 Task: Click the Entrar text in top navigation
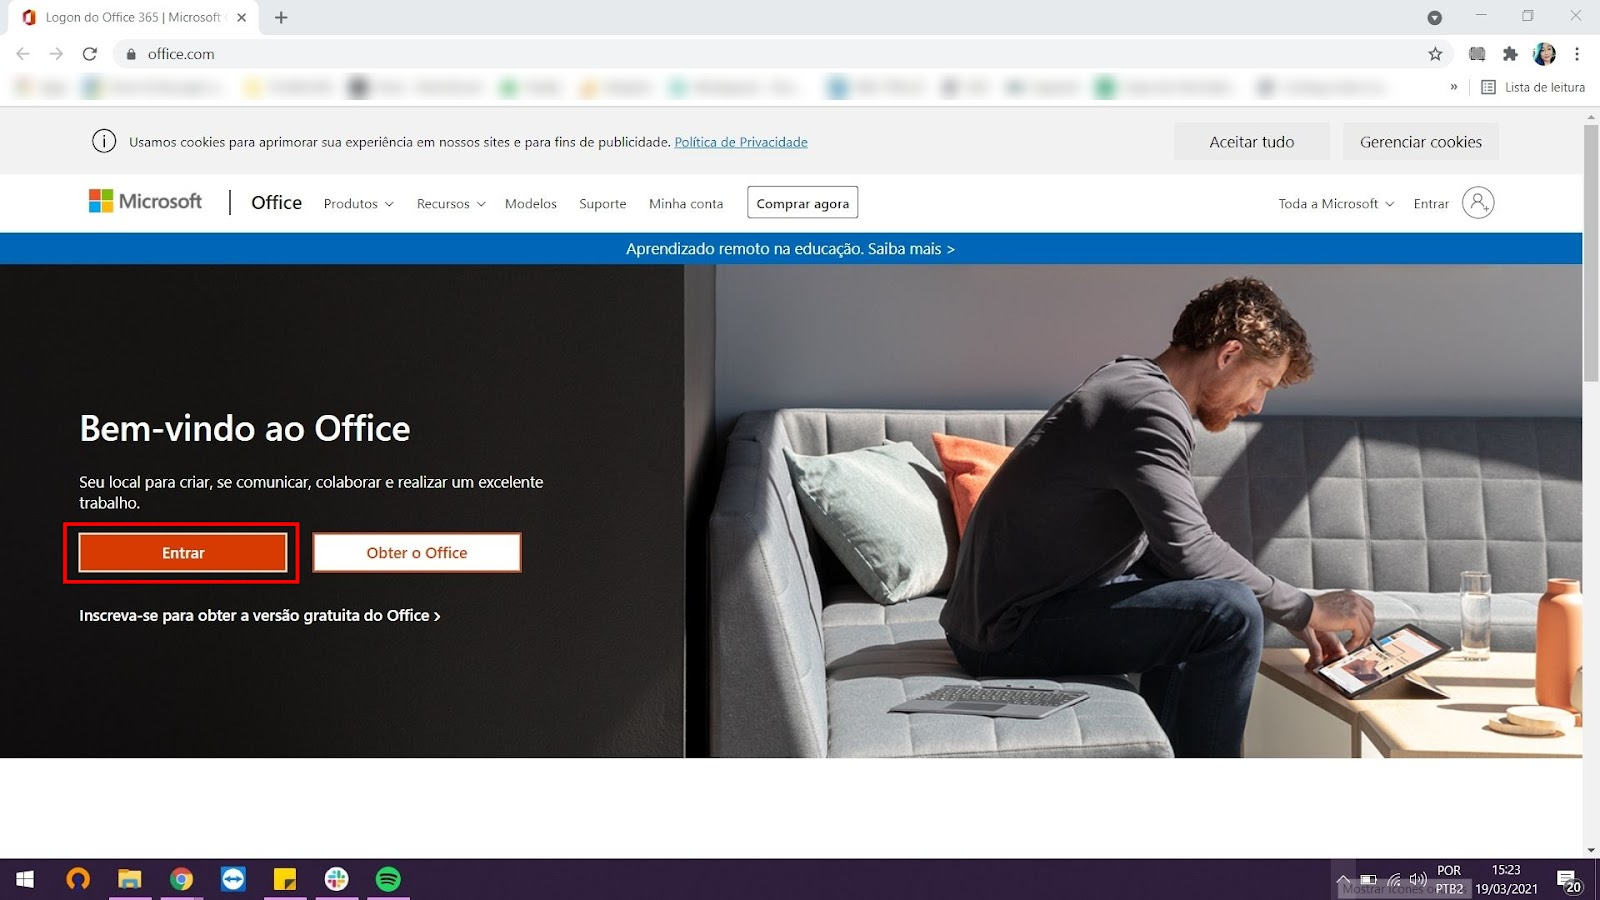pos(1431,204)
